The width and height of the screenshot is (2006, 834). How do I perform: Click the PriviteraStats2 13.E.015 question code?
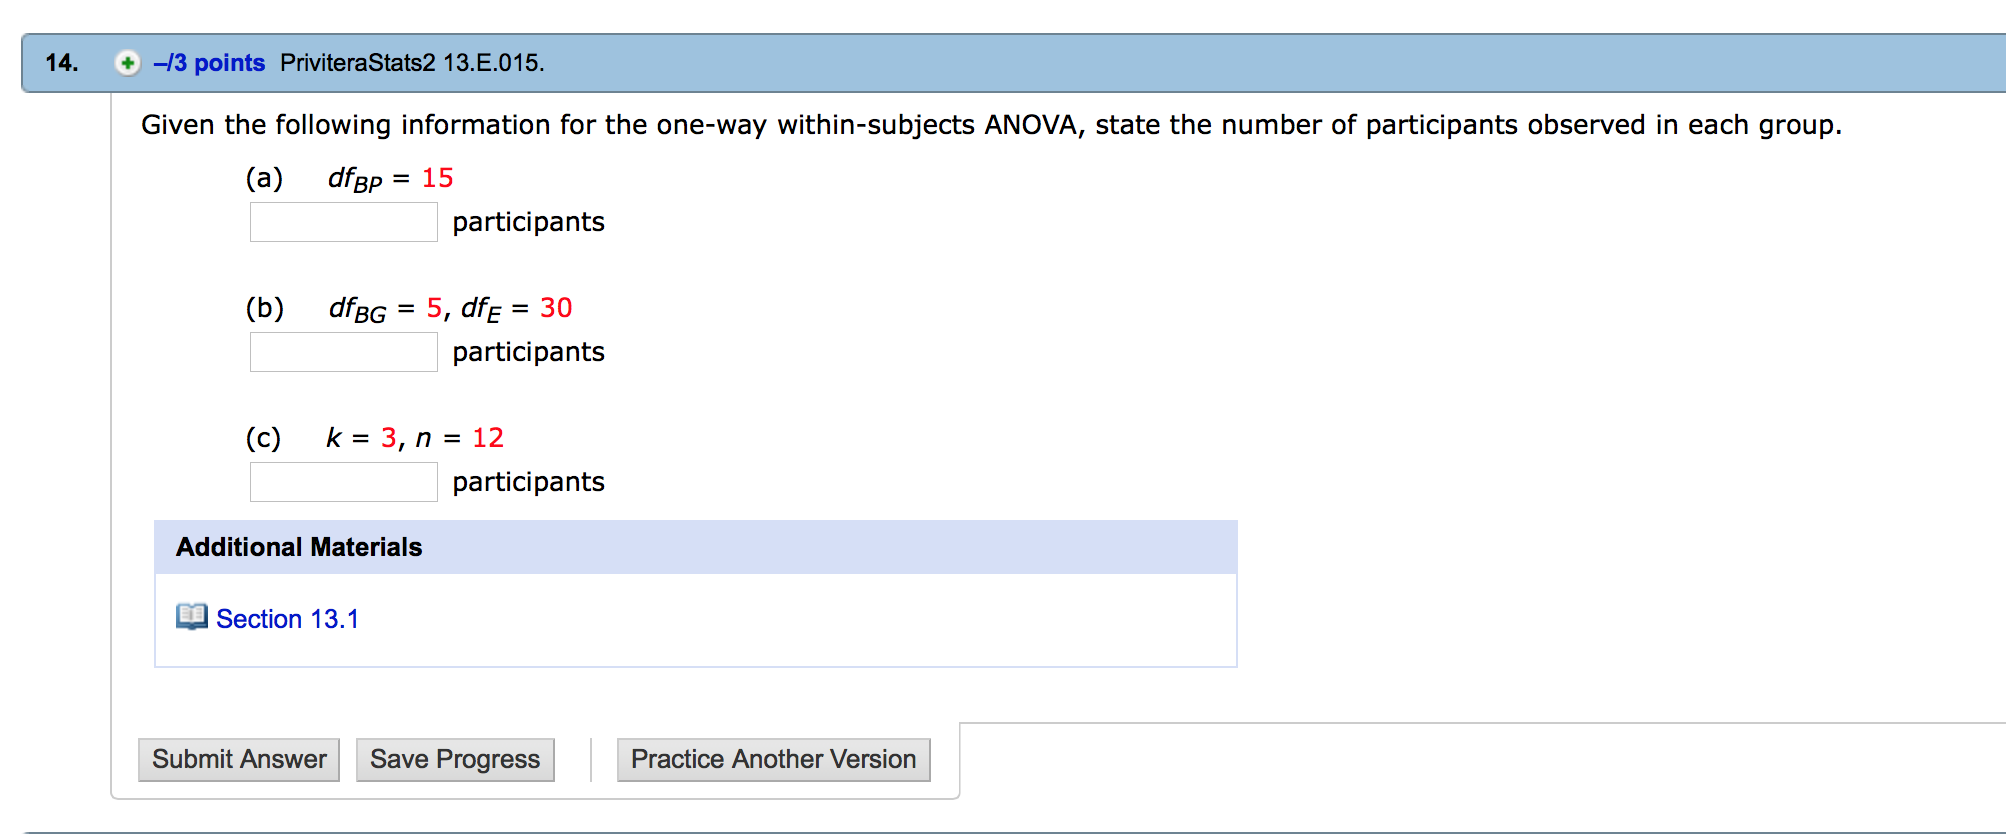coord(412,63)
